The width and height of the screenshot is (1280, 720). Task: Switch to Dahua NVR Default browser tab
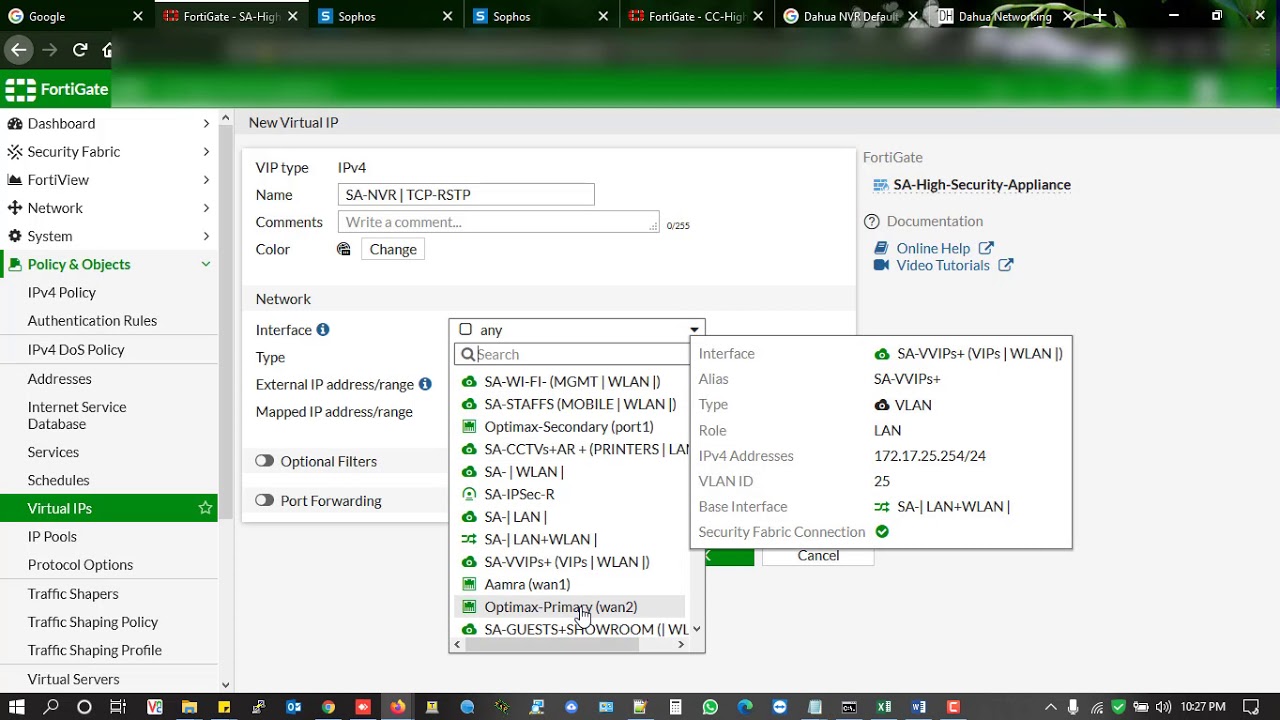(x=851, y=16)
